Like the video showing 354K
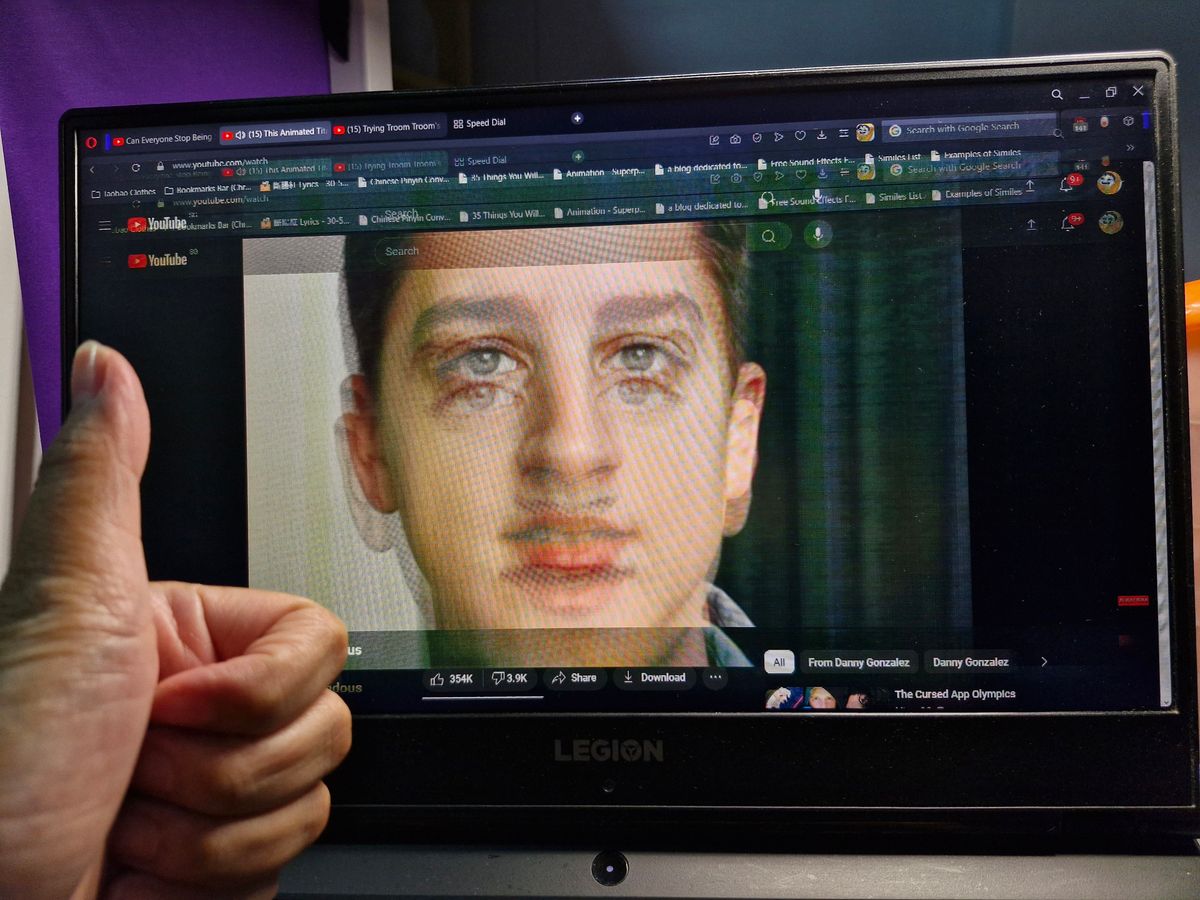This screenshot has width=1200, height=900. point(451,679)
